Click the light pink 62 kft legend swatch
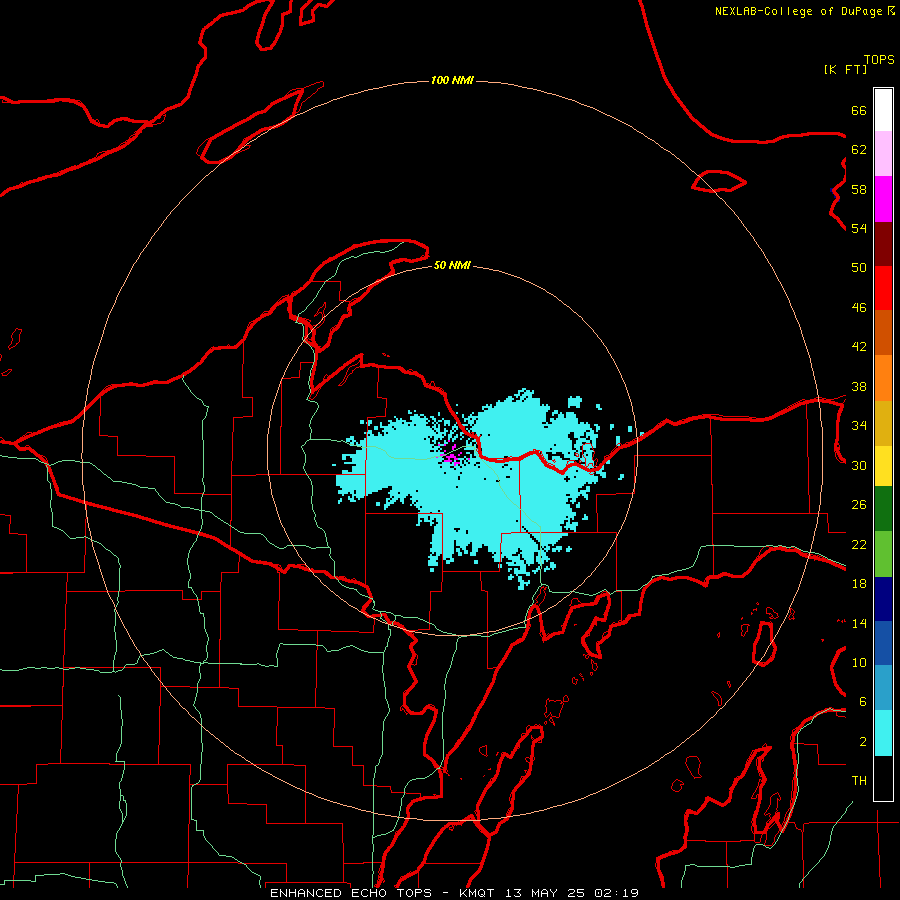This screenshot has height=900, width=900. 883,153
